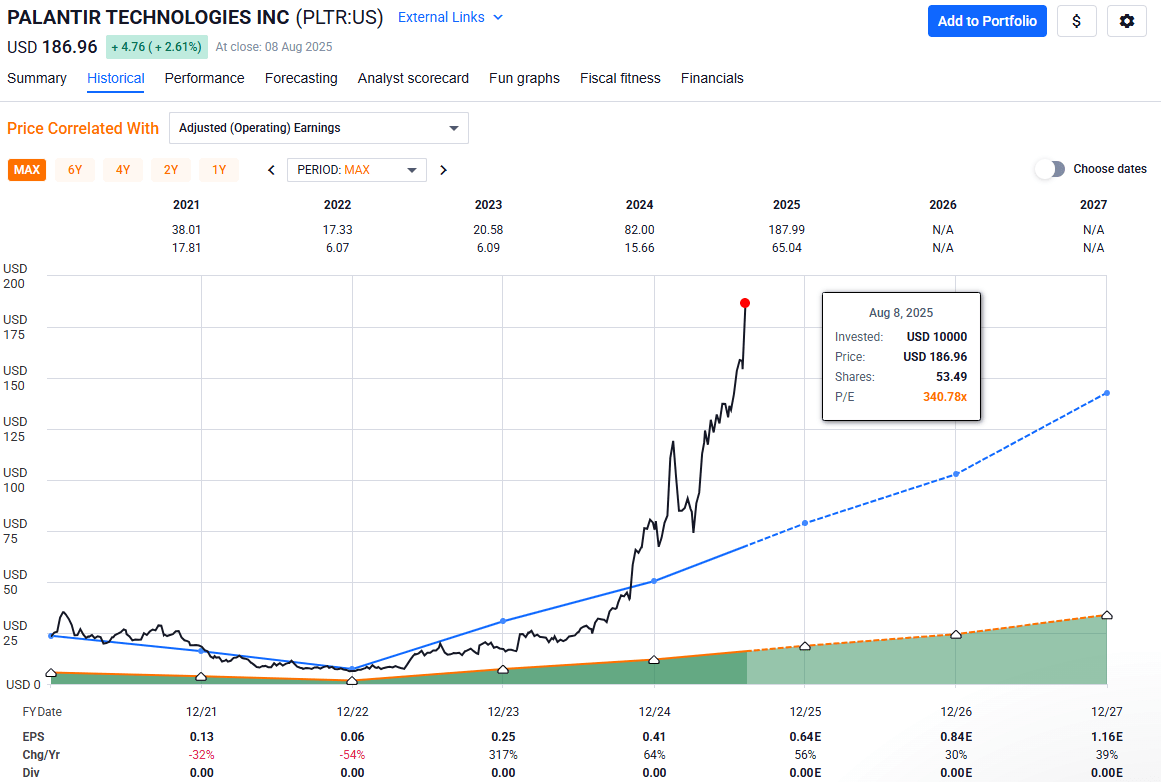Screen dimensions: 1161x782
Task: Open the Analyst scorecard view
Action: [413, 78]
